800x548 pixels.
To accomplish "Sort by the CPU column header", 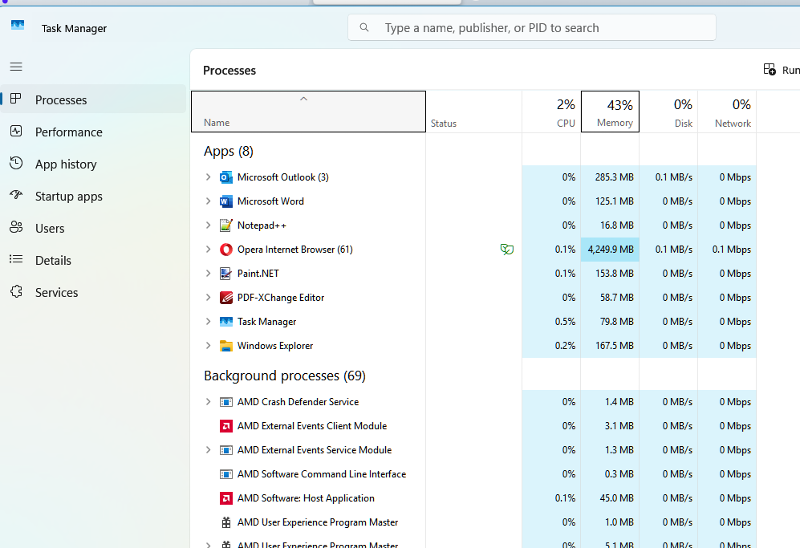I will click(x=552, y=112).
